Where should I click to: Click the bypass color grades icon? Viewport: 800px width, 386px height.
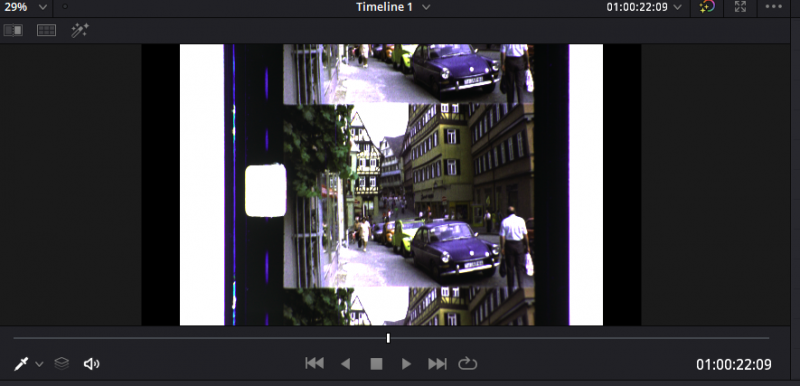coord(707,7)
